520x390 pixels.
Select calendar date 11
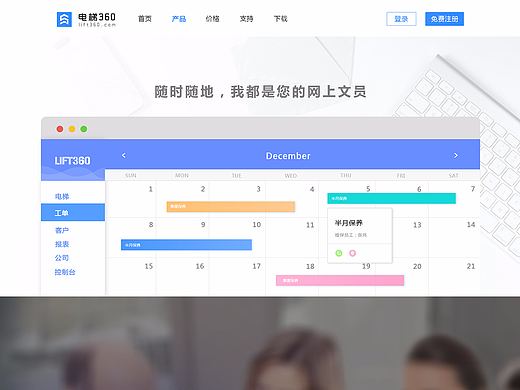click(310, 225)
